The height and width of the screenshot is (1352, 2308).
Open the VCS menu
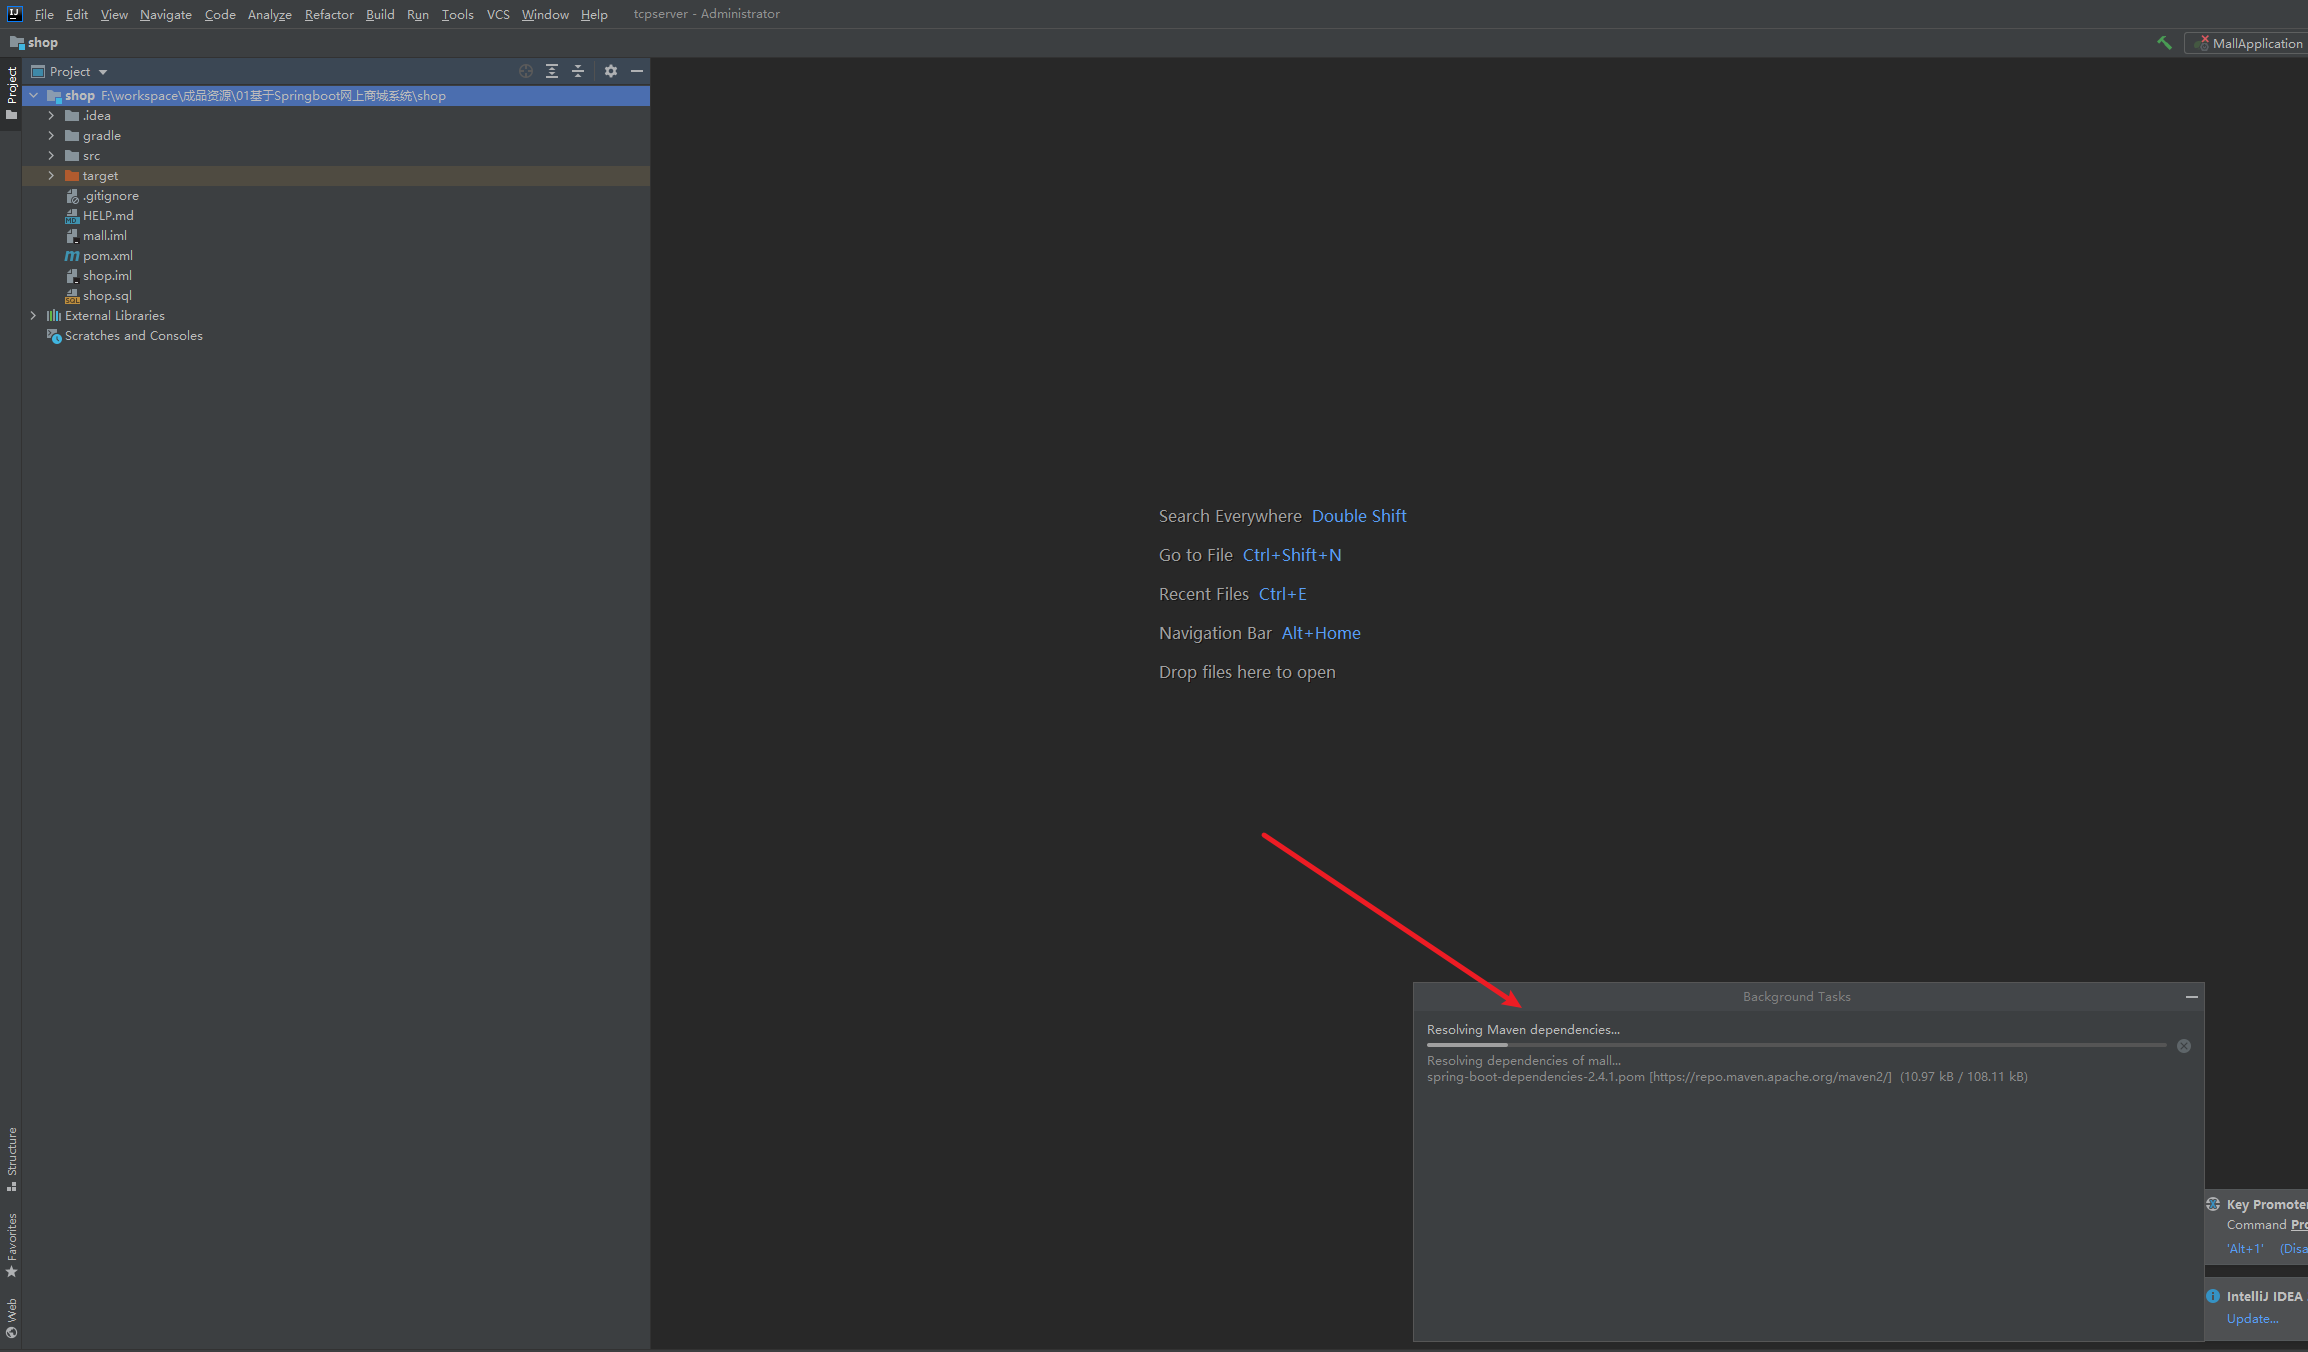(x=498, y=14)
